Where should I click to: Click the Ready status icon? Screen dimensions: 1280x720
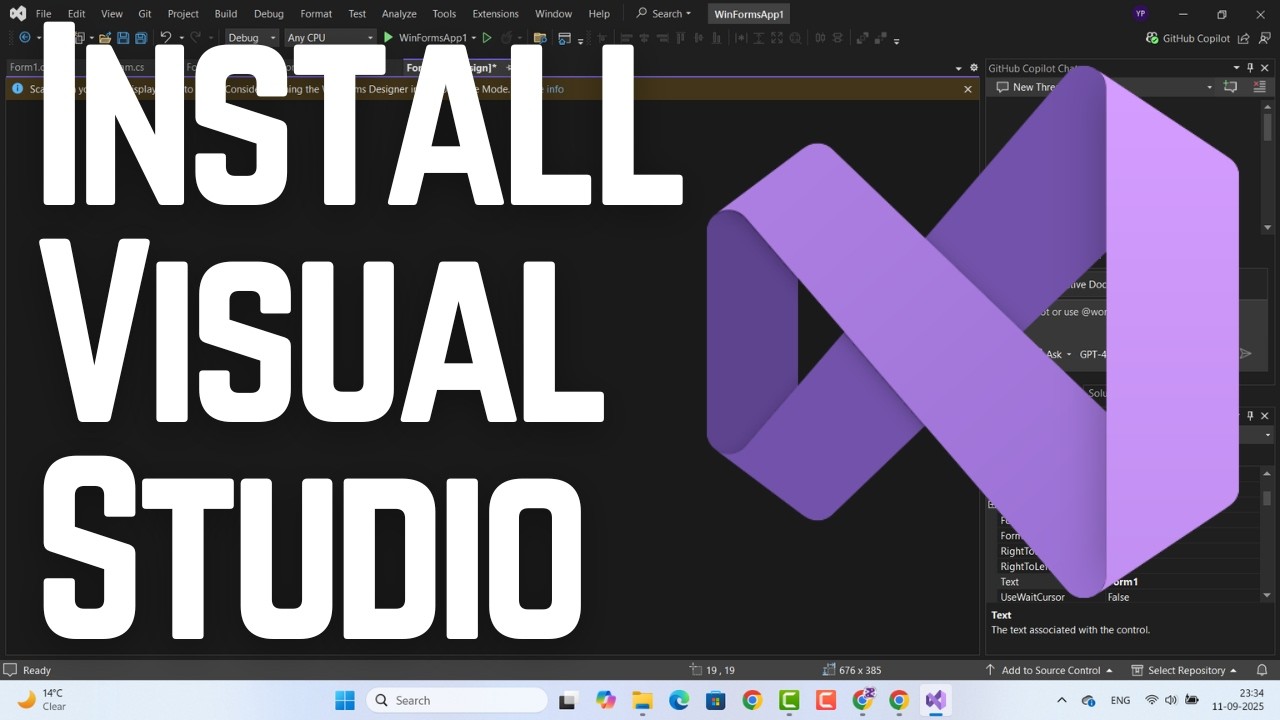pyautogui.click(x=10, y=670)
